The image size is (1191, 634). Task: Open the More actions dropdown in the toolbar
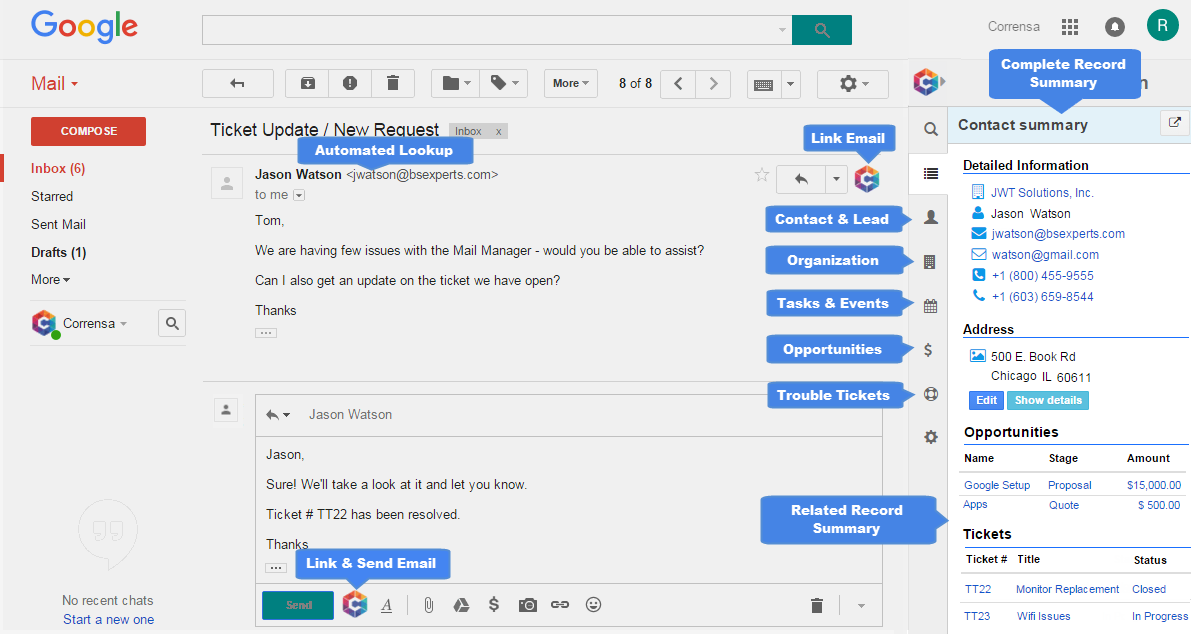[570, 84]
